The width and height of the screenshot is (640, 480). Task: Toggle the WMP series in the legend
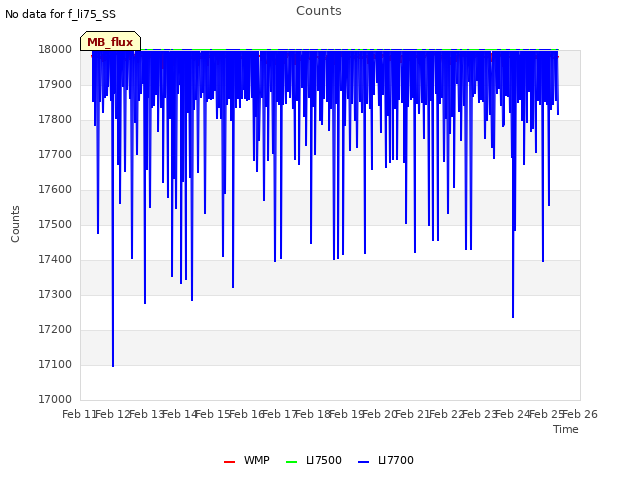pyautogui.click(x=247, y=460)
